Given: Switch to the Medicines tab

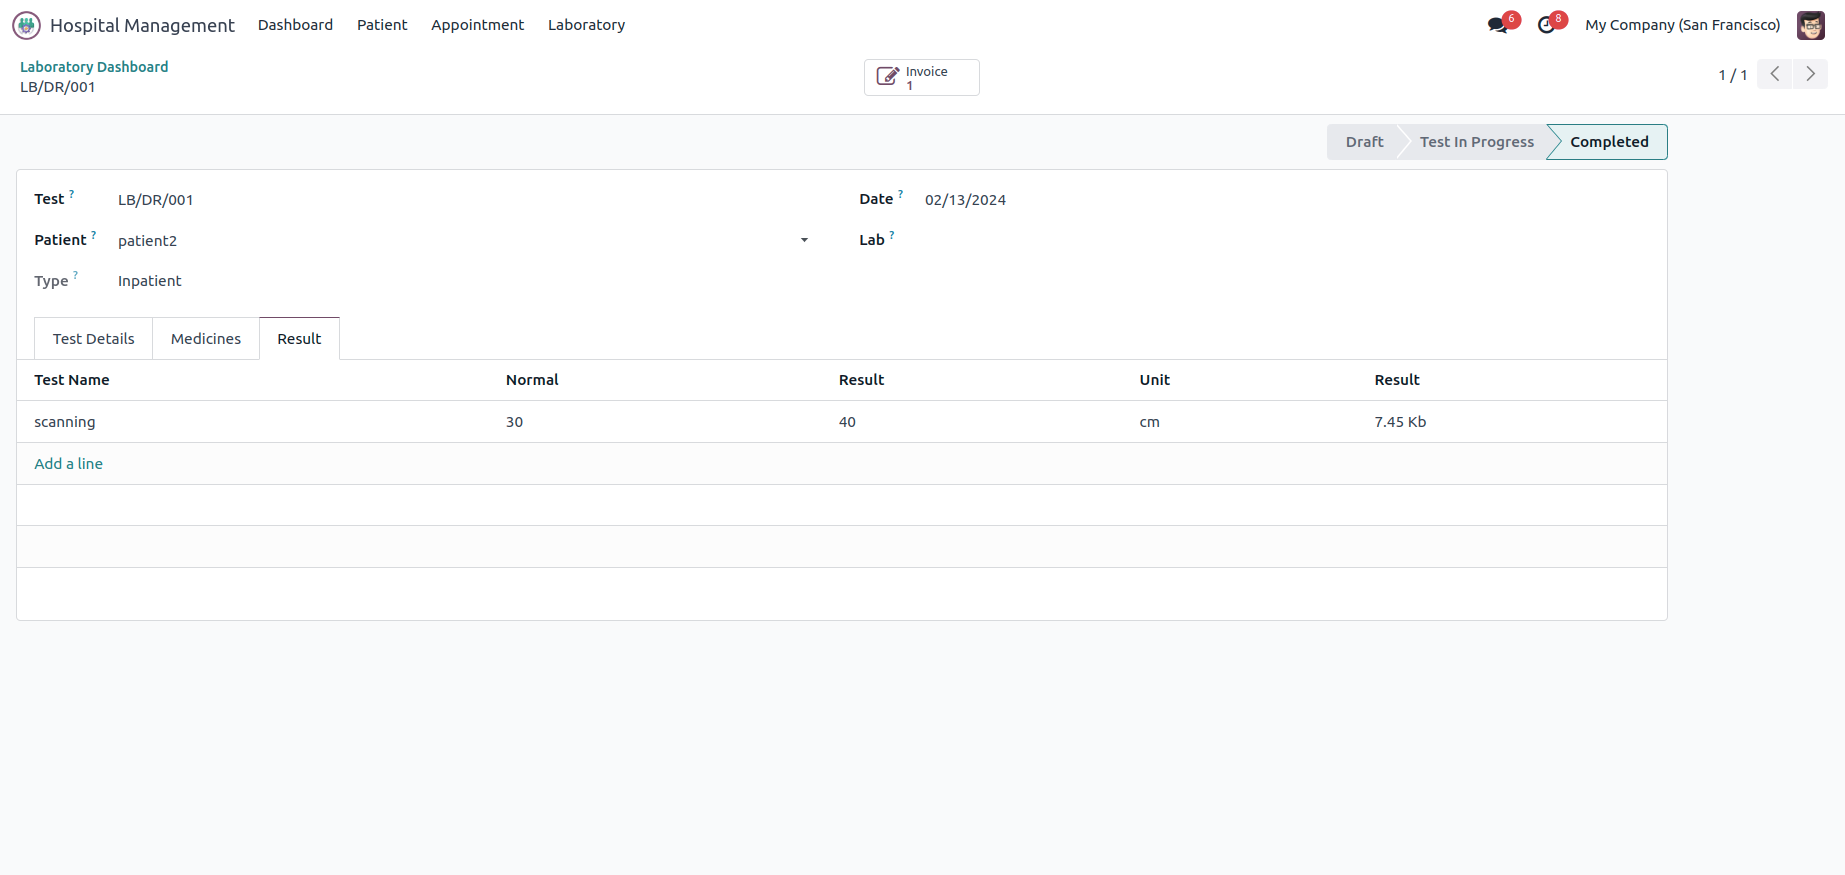Looking at the screenshot, I should 206,339.
